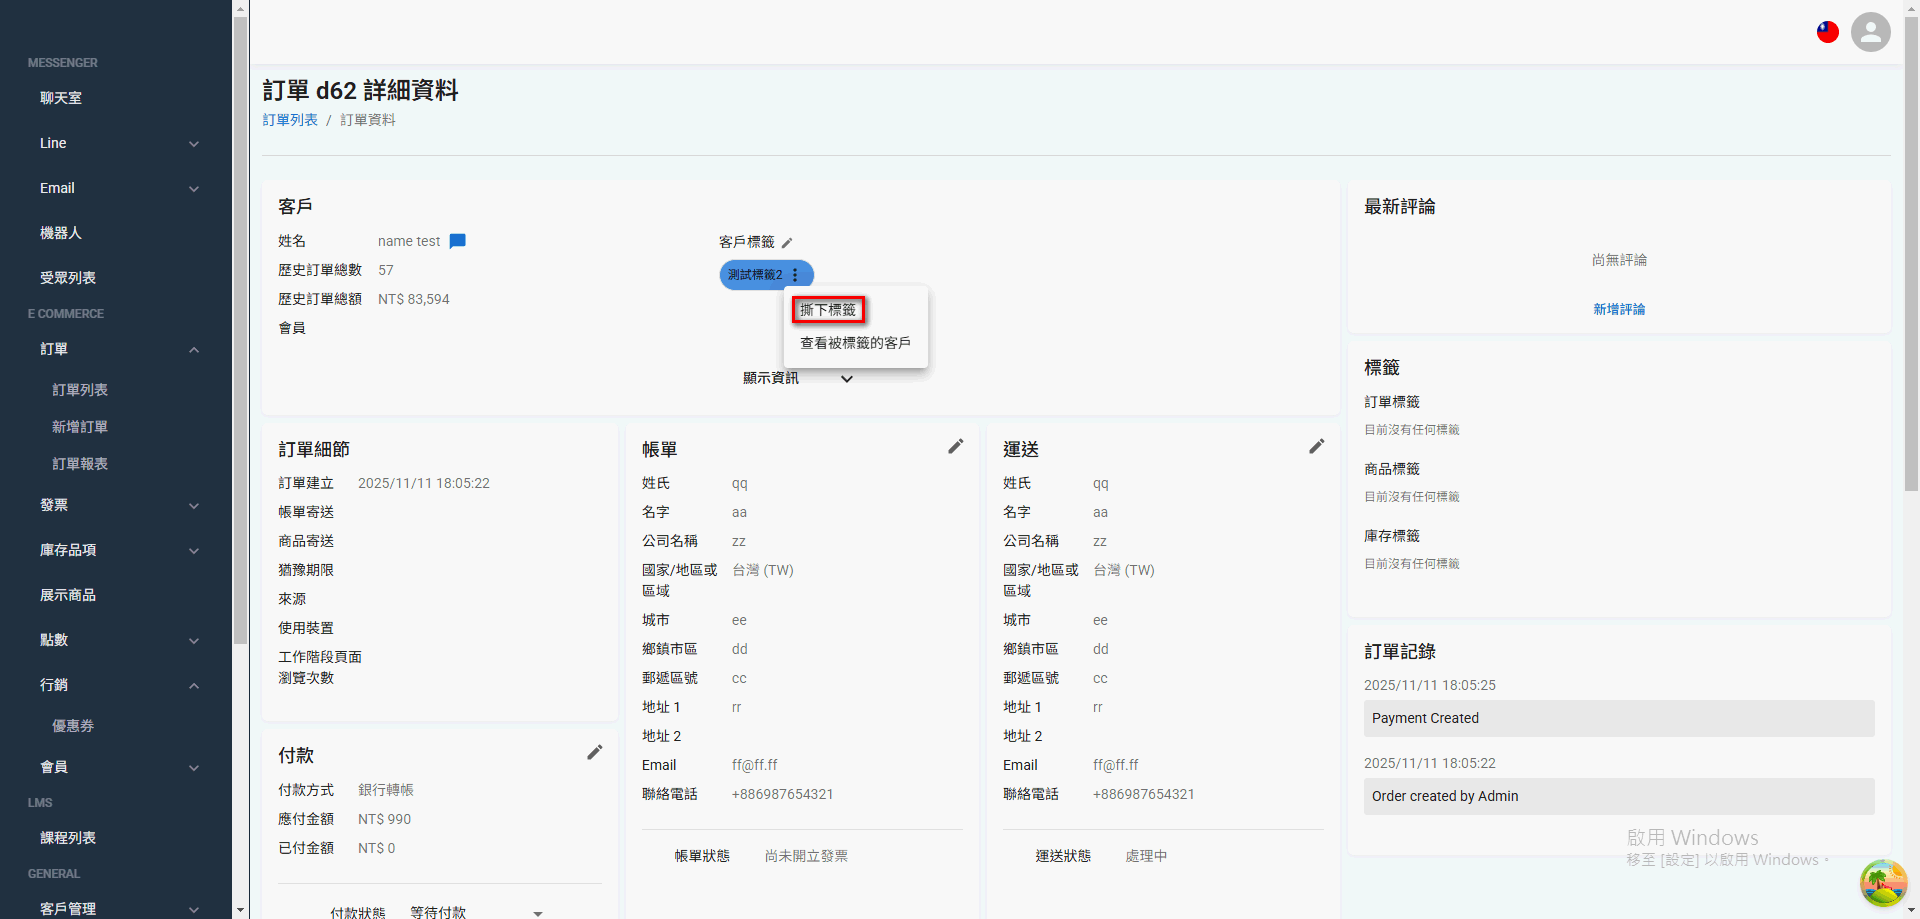Open 受眾列表 sidebar item
Viewport: 1920px width, 919px height.
coord(68,278)
